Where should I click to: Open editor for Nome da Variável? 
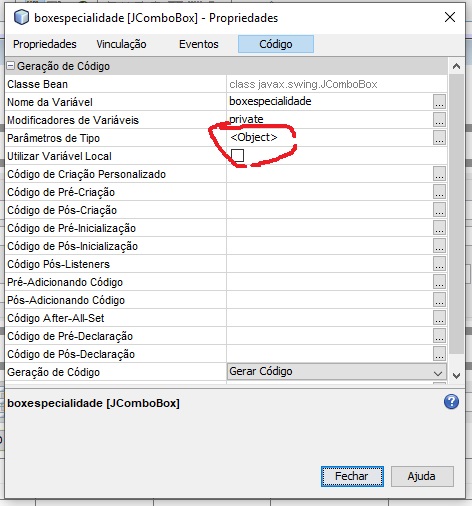pos(439,102)
